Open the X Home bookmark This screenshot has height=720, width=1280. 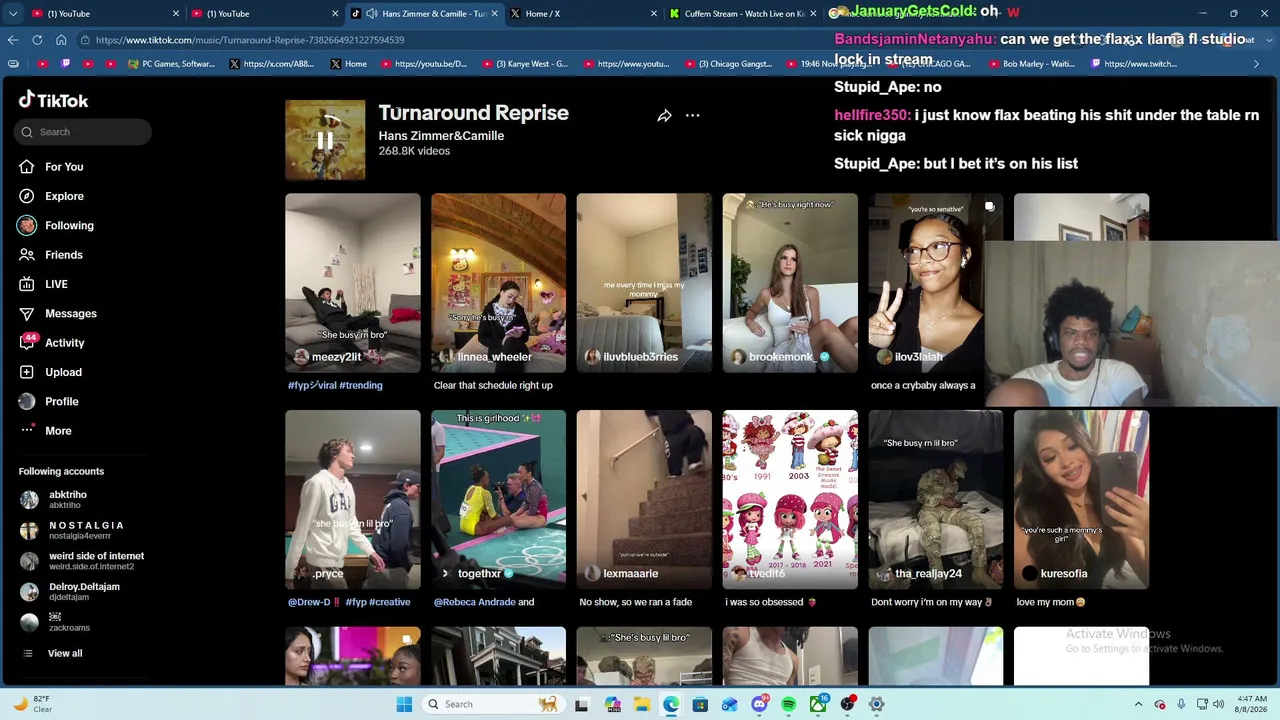tap(348, 64)
